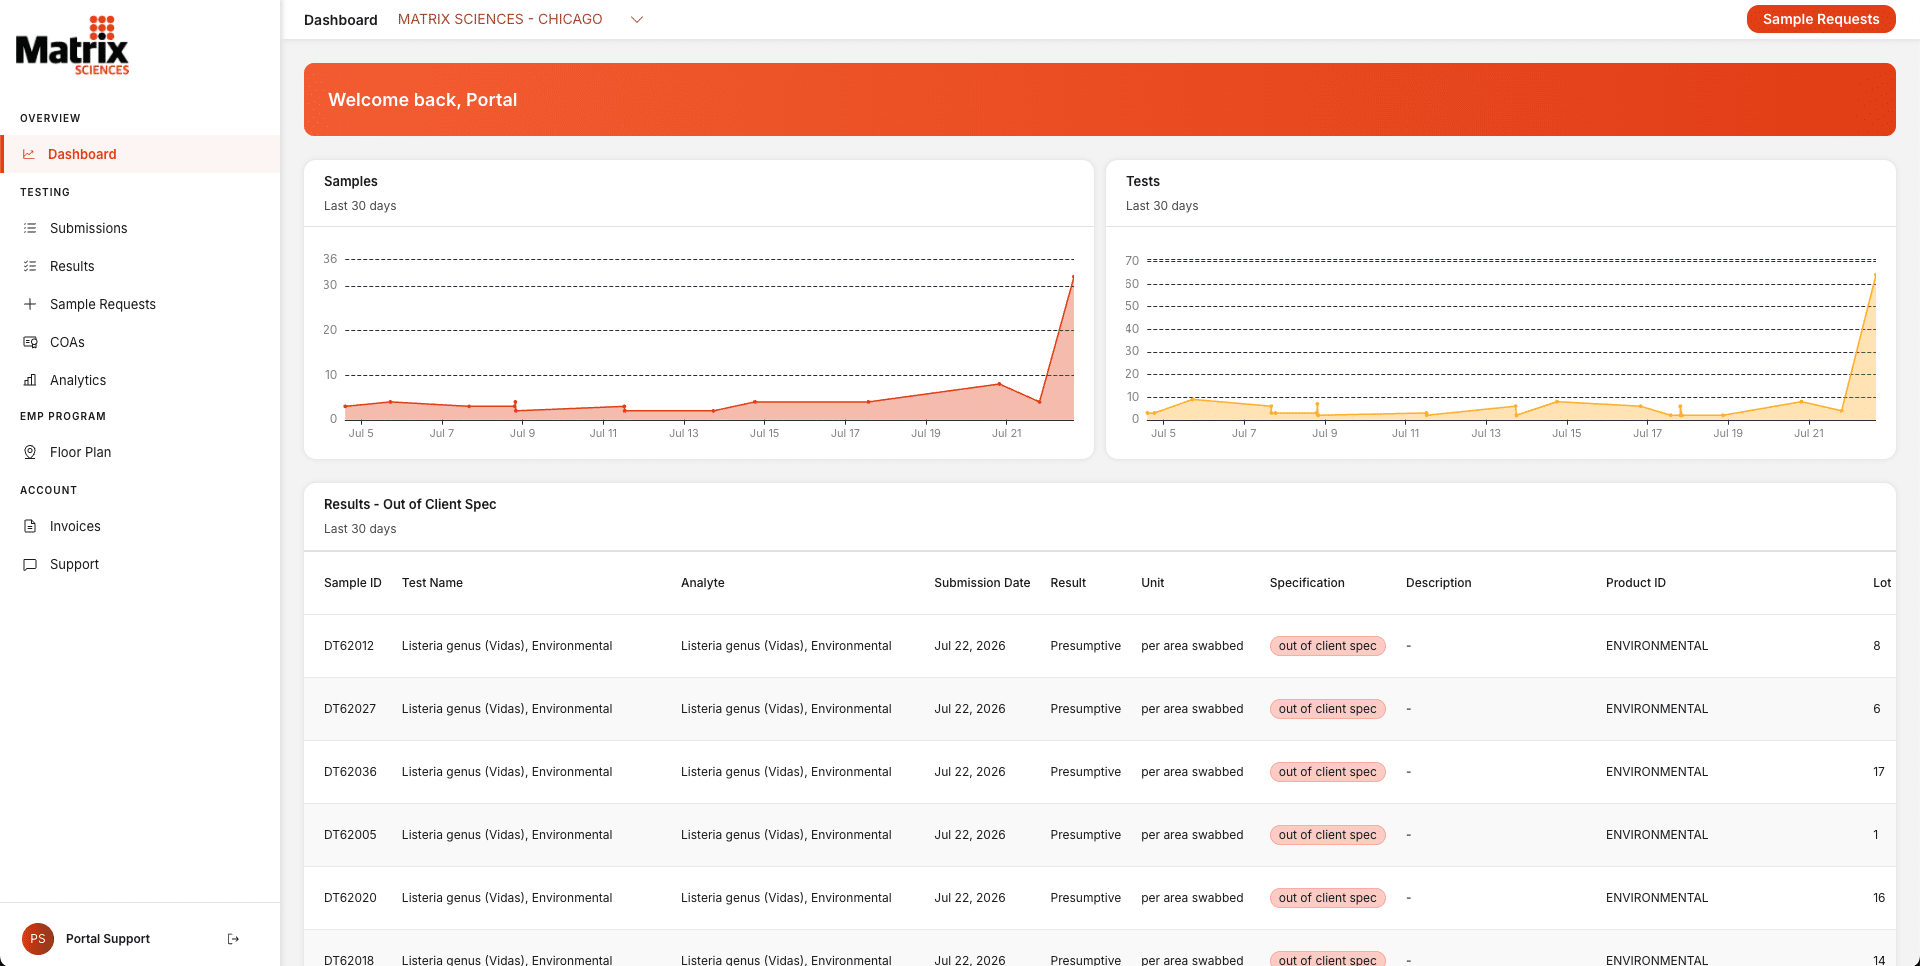The height and width of the screenshot is (966, 1920).
Task: Click the PS user avatar
Action: 38,939
